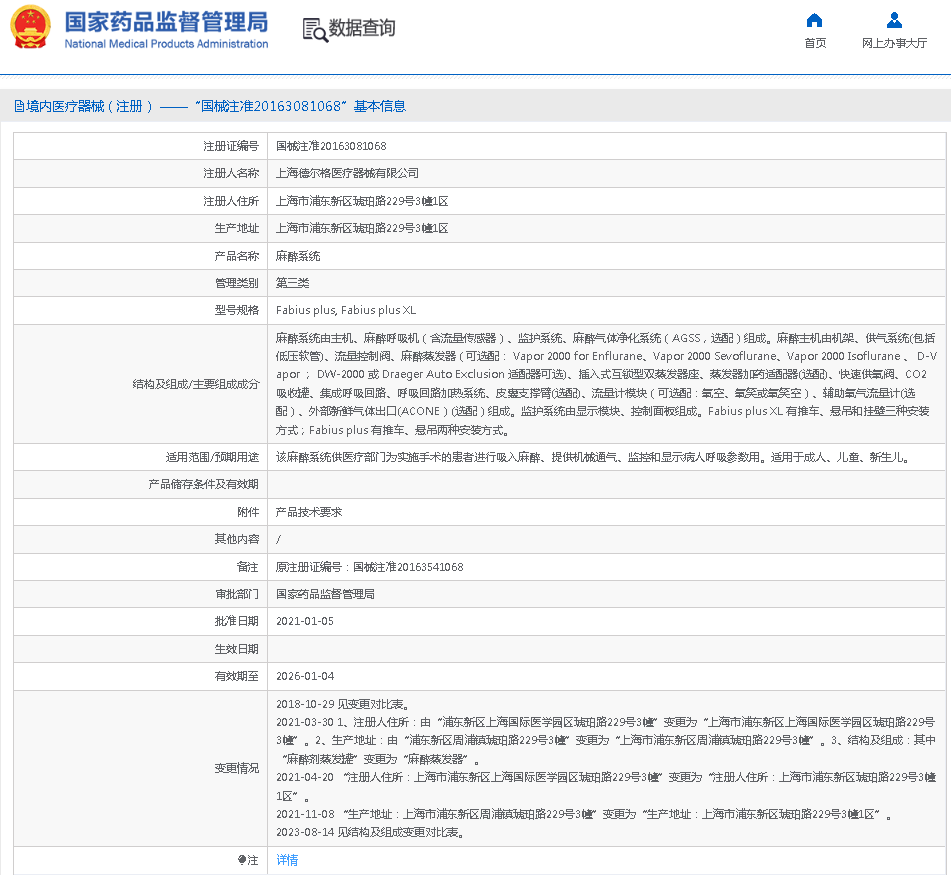Click model spec Fabius plus, Fabius plus XL
The width and height of the screenshot is (951, 875).
[345, 310]
